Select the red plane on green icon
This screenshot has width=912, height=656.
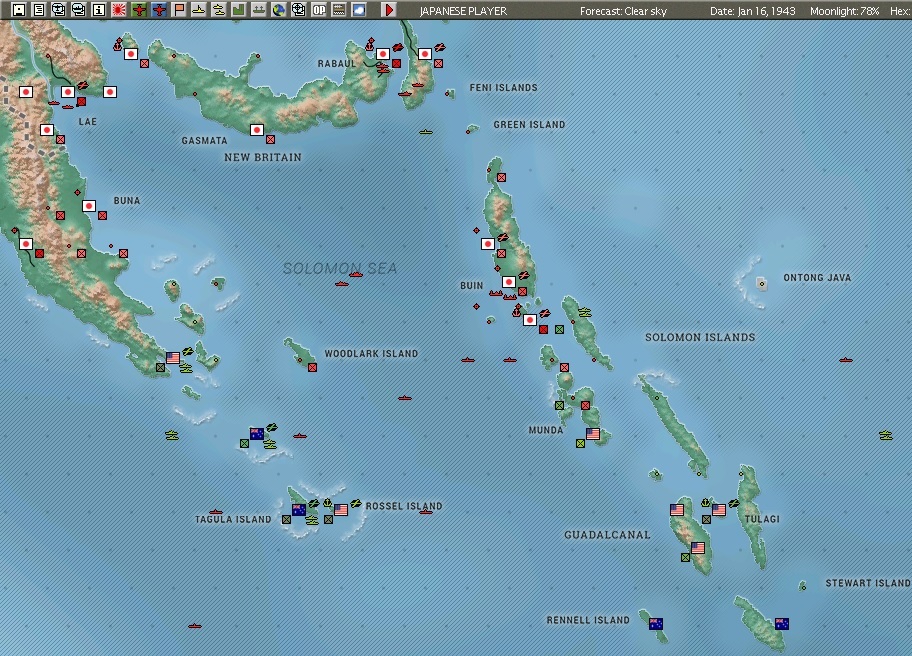pyautogui.click(x=139, y=9)
